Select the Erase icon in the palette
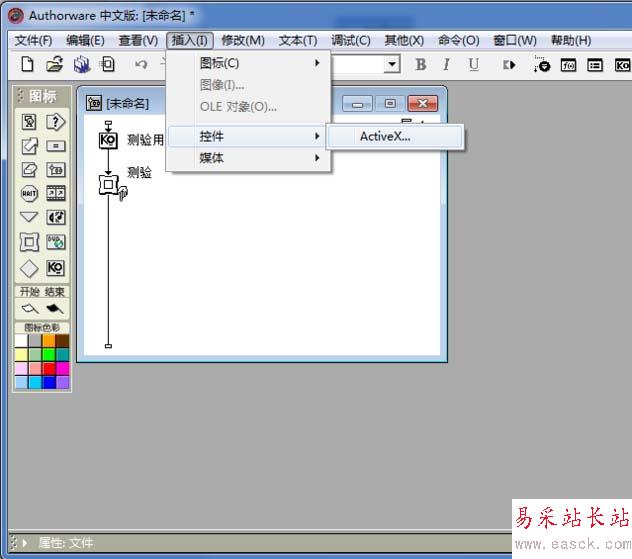This screenshot has height=559, width=632. (x=29, y=170)
